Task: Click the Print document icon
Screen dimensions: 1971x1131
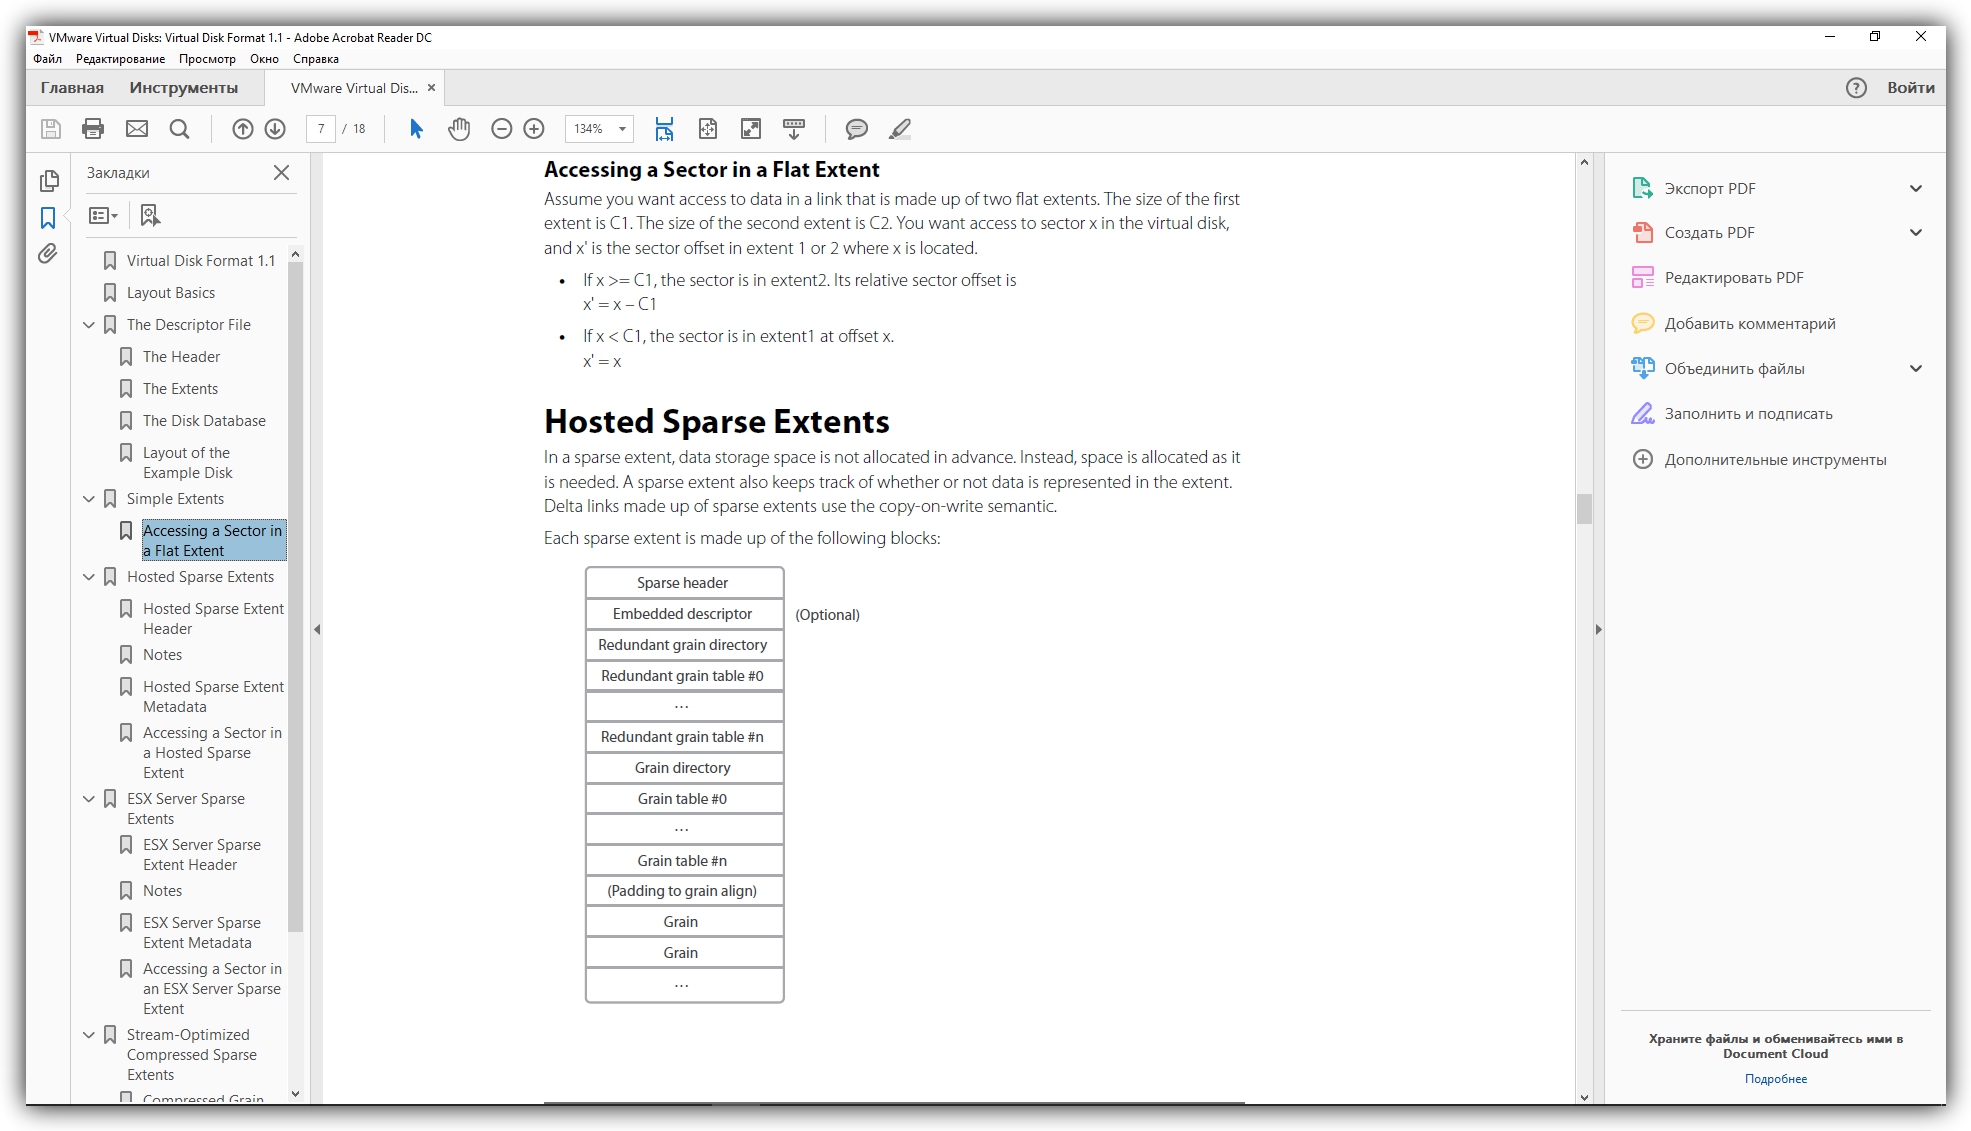Action: [x=92, y=127]
